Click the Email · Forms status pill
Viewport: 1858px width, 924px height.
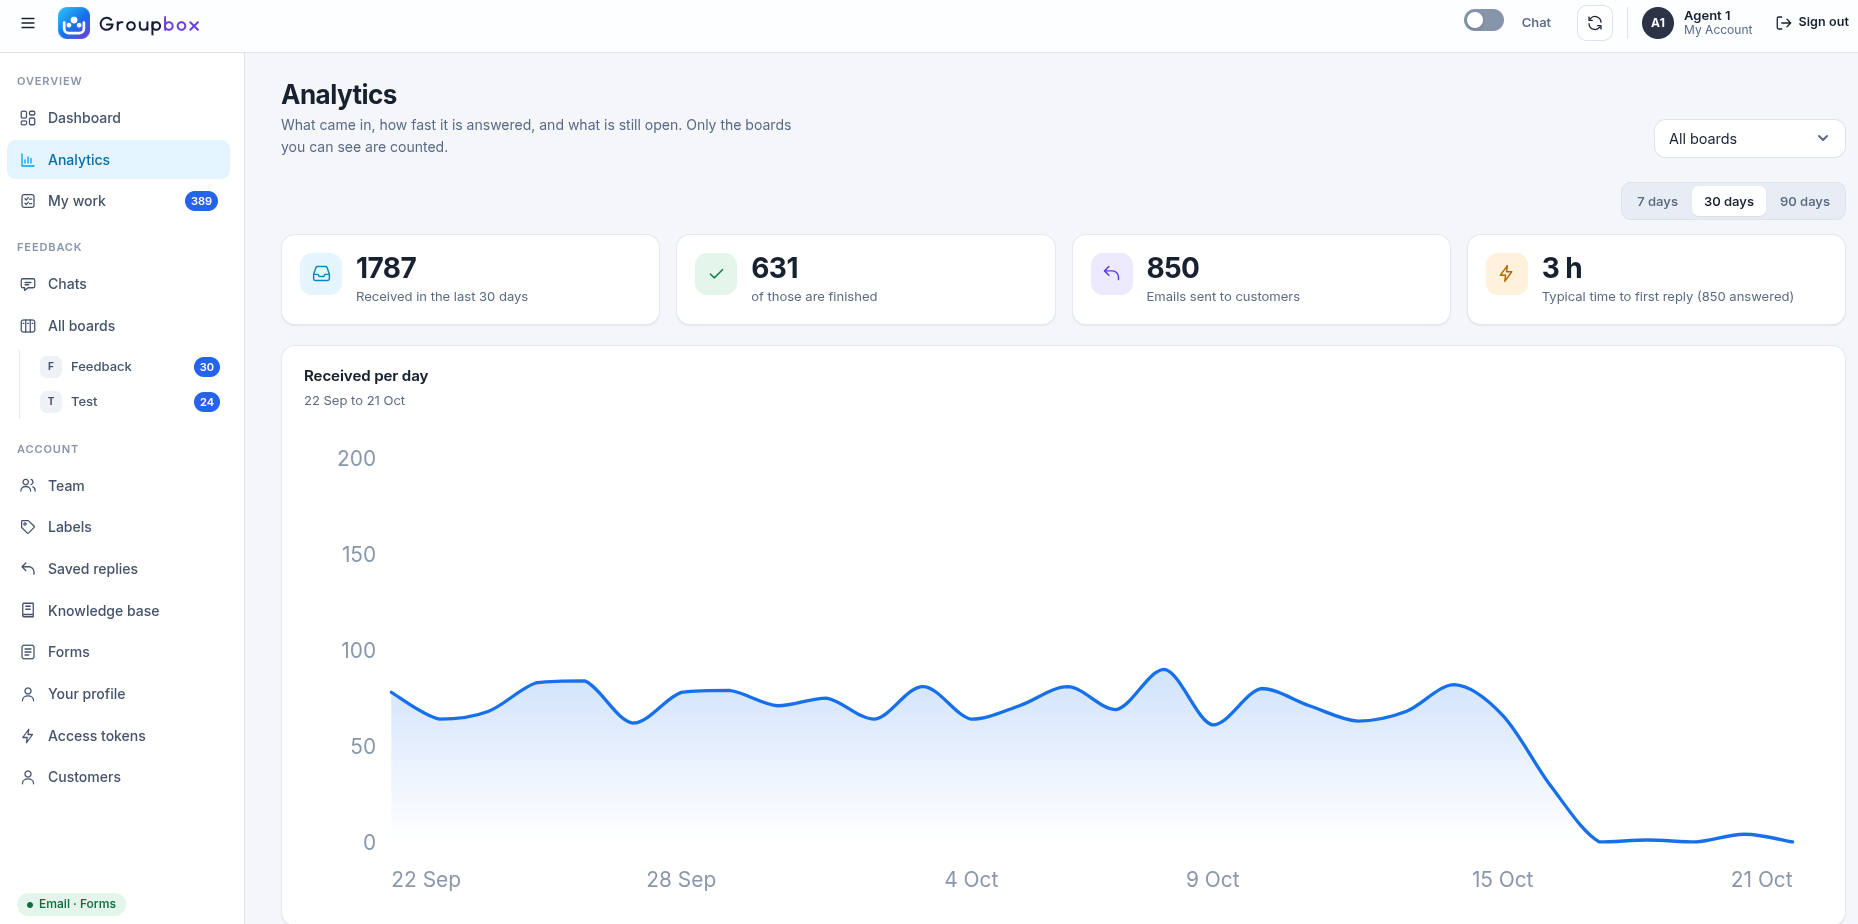pyautogui.click(x=71, y=904)
